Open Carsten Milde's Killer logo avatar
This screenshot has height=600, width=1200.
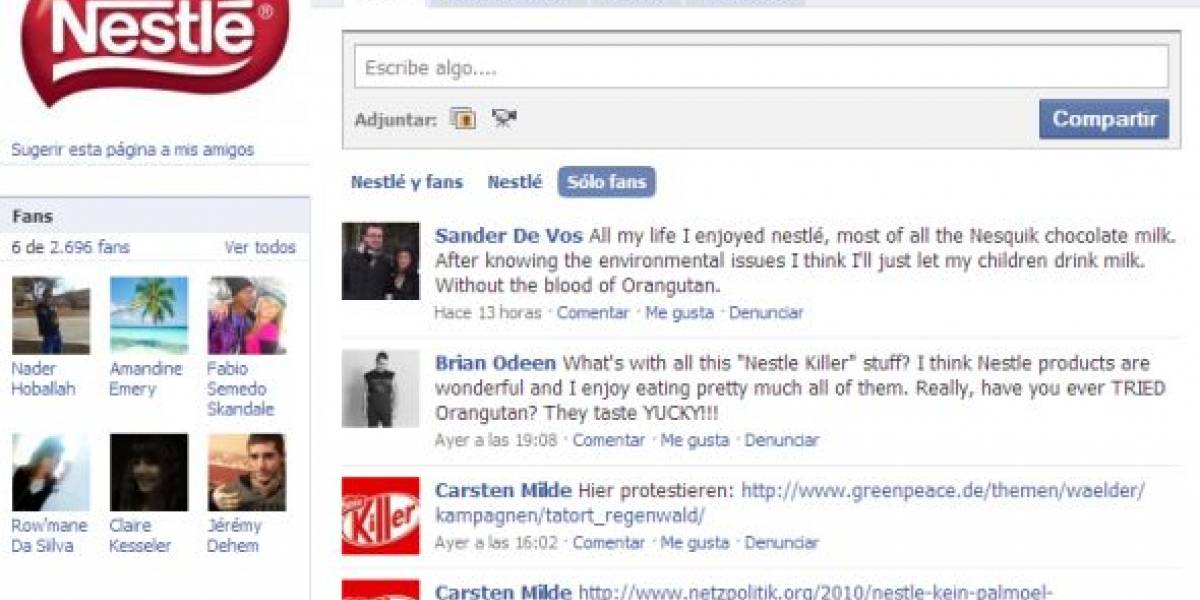click(381, 516)
